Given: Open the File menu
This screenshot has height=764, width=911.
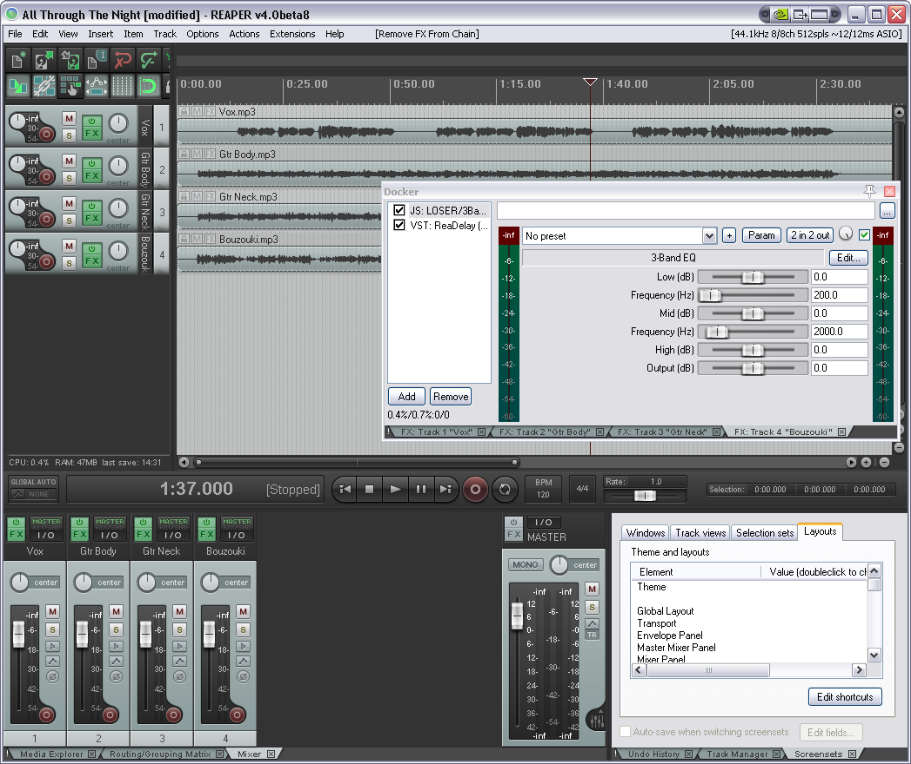Looking at the screenshot, I should click(x=15, y=34).
